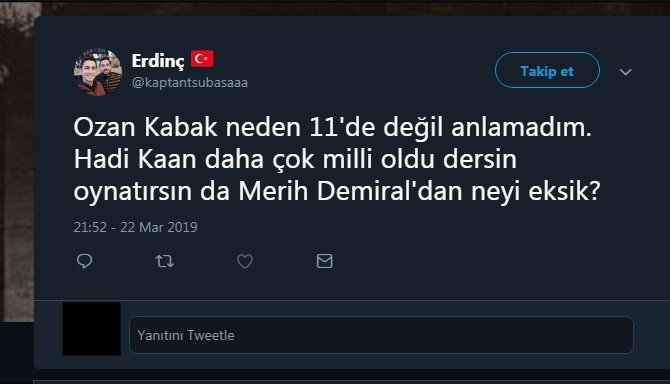Open the tweet options chevron menu

(626, 72)
